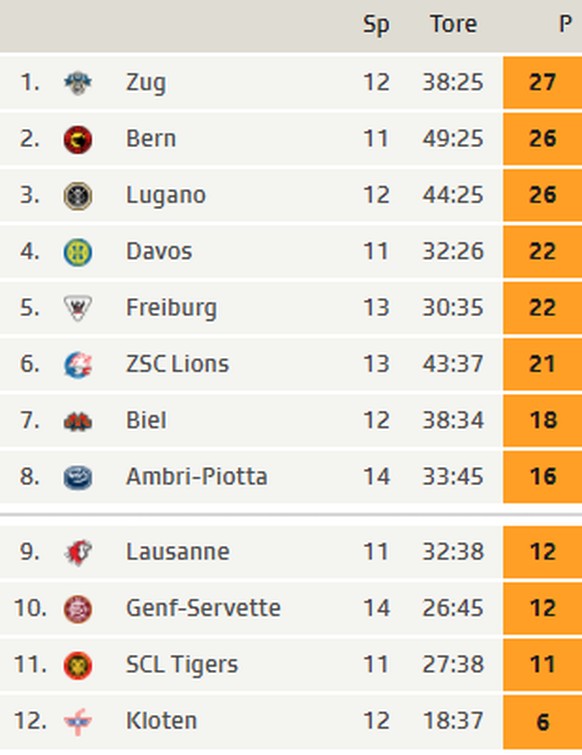Click the Freiburg team logo
The width and height of the screenshot is (582, 755).
[x=78, y=308]
